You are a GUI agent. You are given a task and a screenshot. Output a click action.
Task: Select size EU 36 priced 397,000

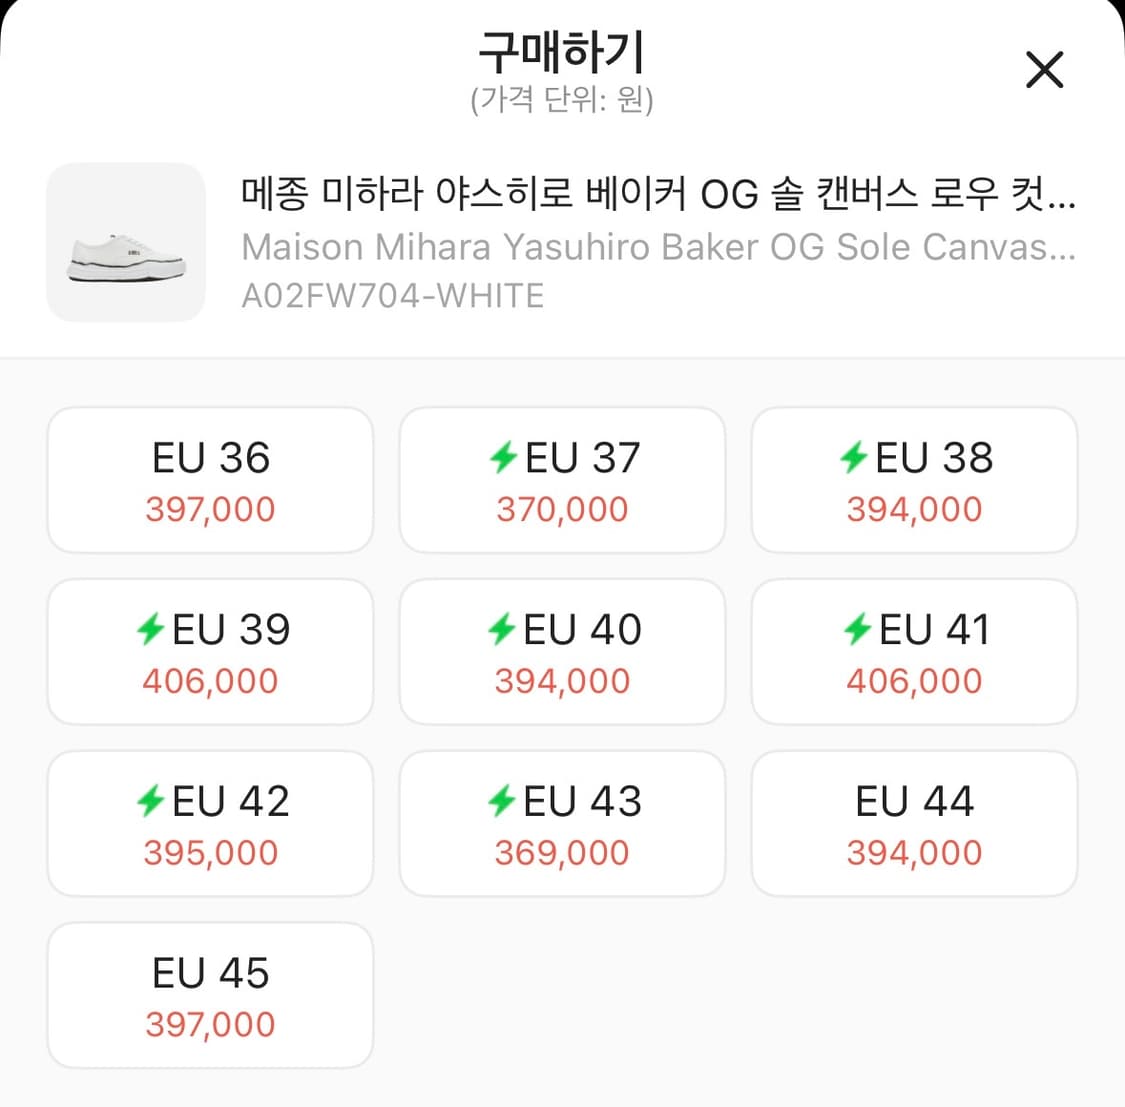click(x=210, y=480)
